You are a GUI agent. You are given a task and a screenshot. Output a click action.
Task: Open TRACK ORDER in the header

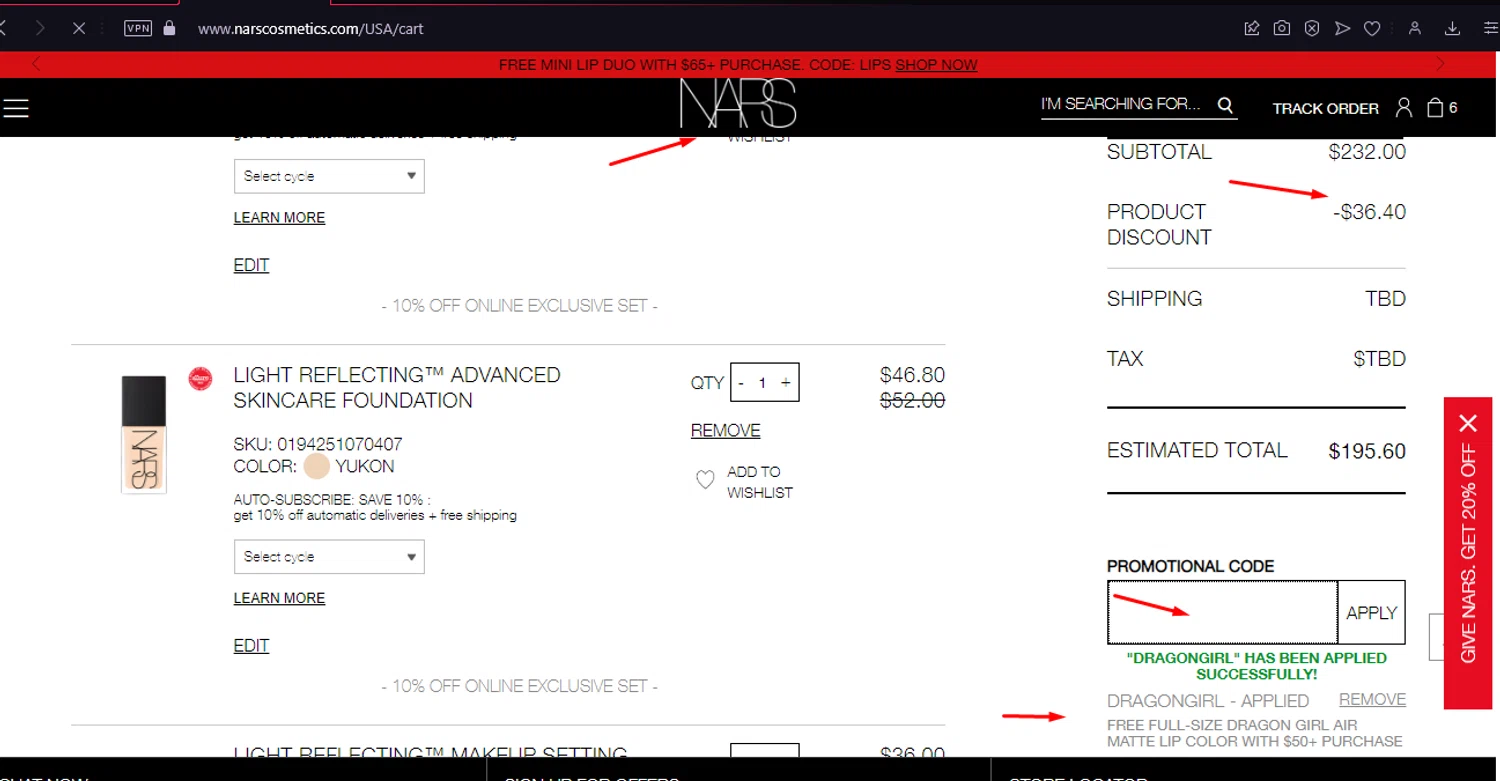[1325, 108]
